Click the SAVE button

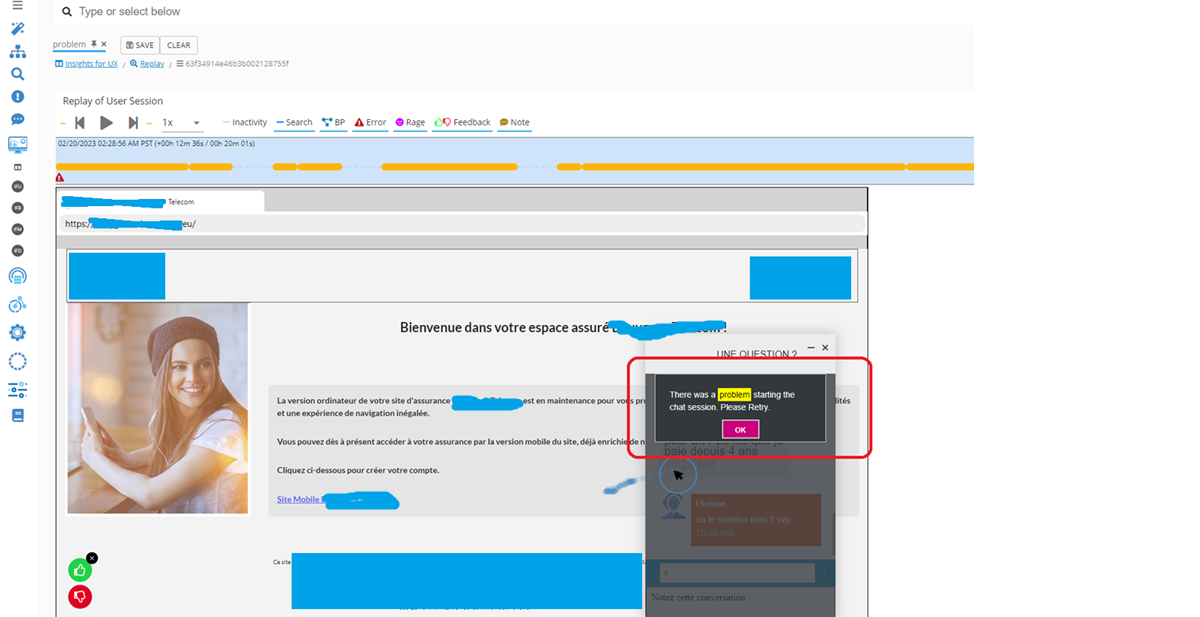tap(140, 45)
